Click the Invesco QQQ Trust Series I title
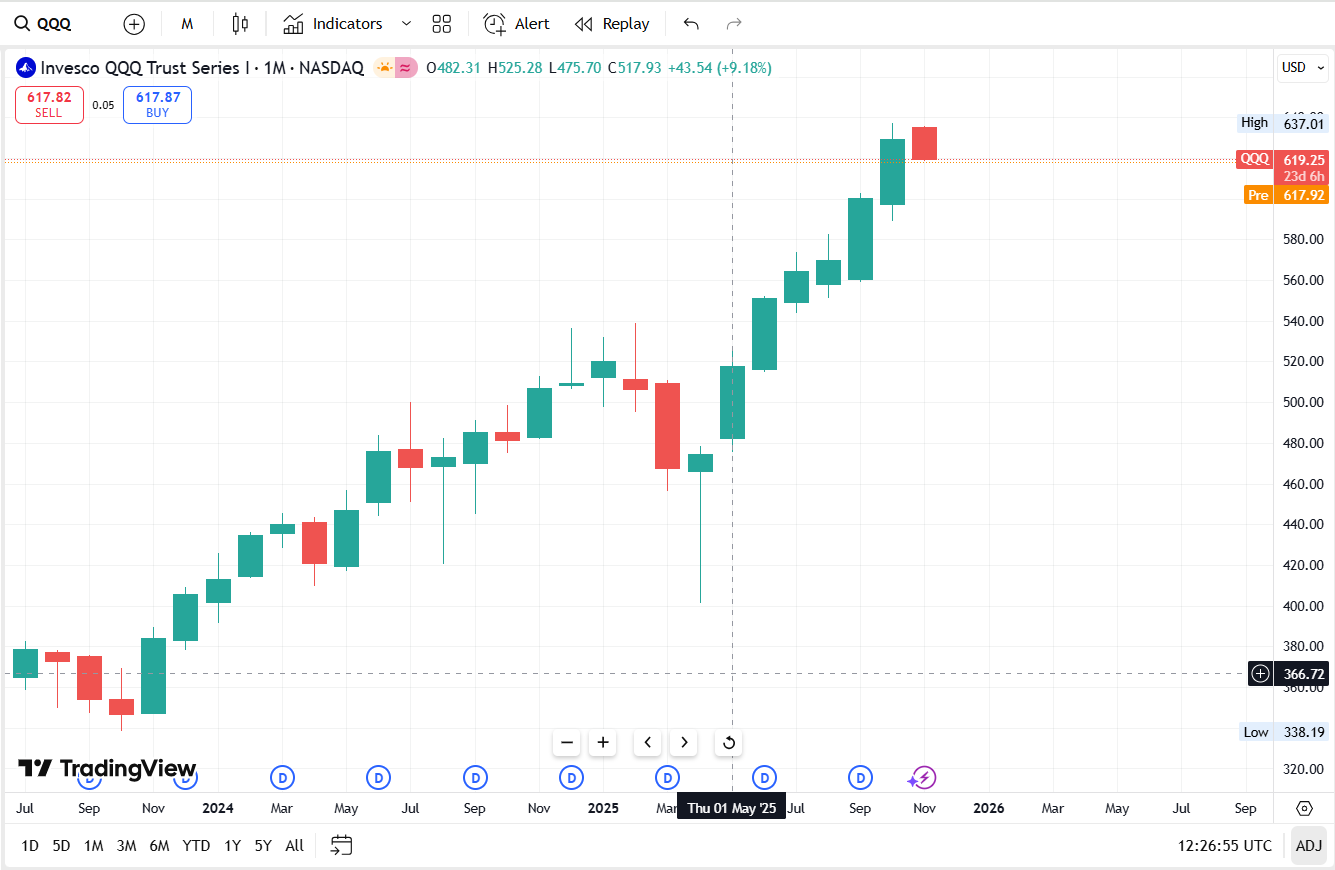Image resolution: width=1335 pixels, height=870 pixels. coord(145,68)
